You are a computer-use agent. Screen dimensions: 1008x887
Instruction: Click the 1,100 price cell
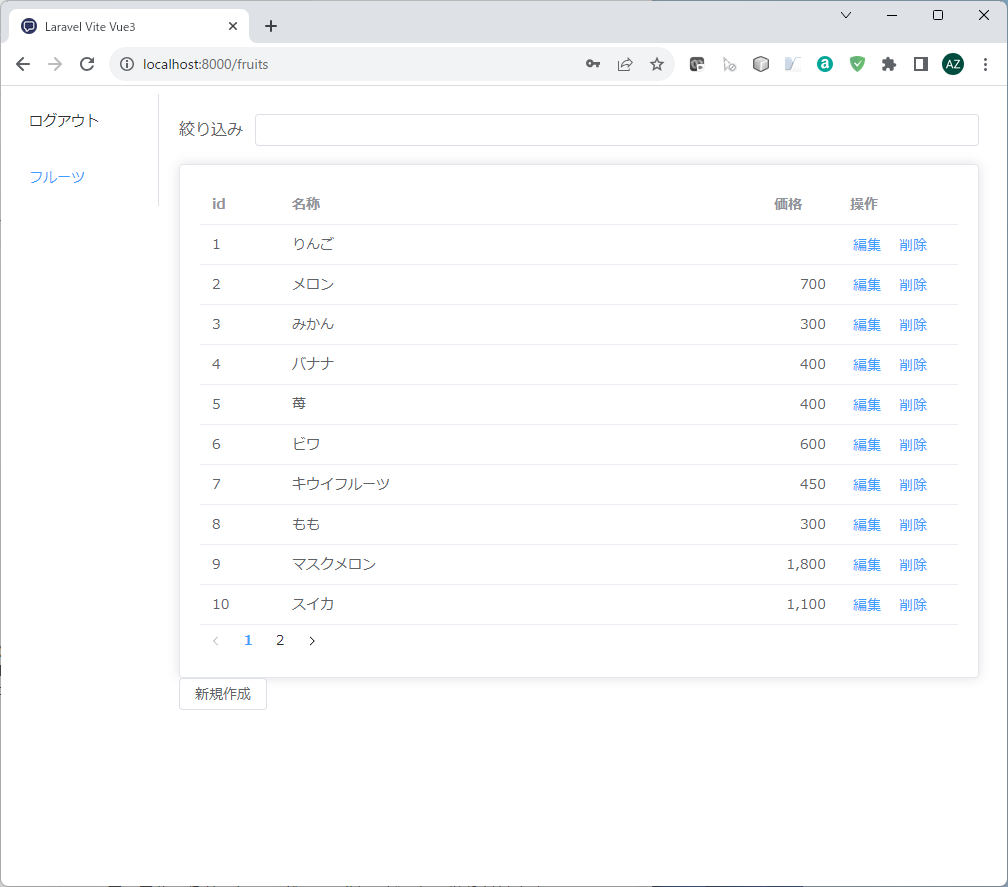[x=806, y=604]
